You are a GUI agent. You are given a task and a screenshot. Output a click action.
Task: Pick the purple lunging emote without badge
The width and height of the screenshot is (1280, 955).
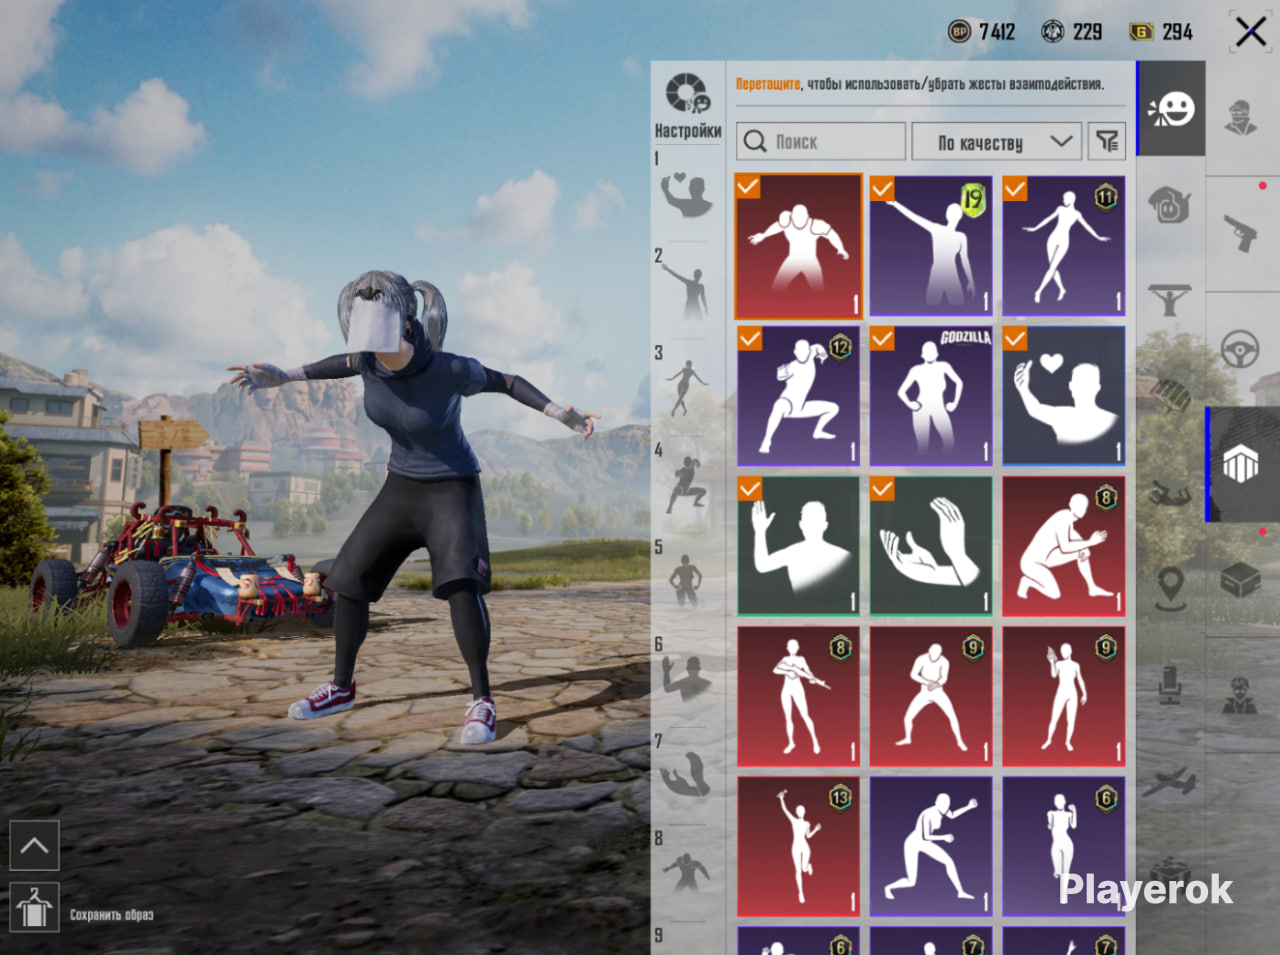click(x=931, y=847)
